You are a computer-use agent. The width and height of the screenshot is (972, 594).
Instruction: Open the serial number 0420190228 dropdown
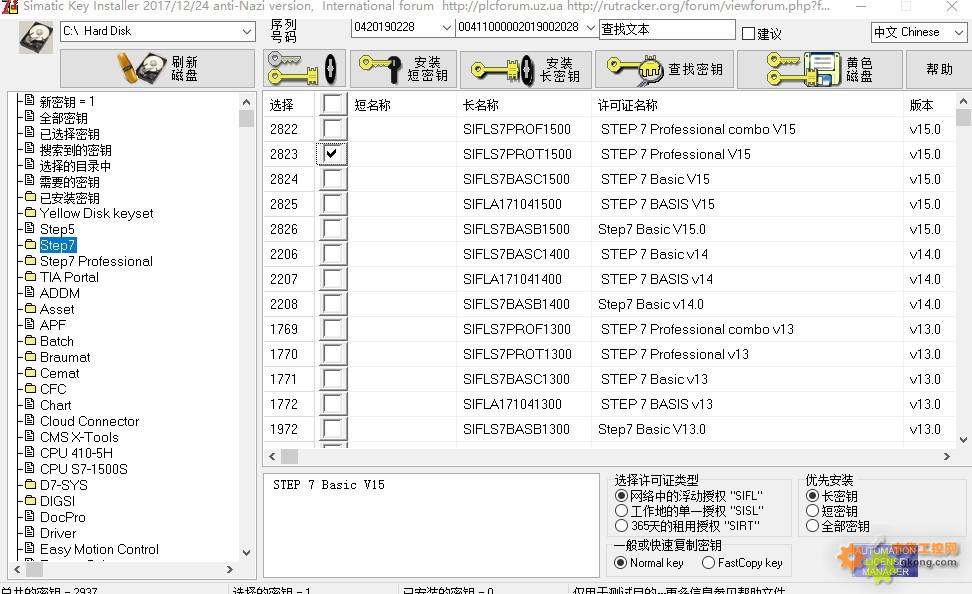pyautogui.click(x=446, y=27)
